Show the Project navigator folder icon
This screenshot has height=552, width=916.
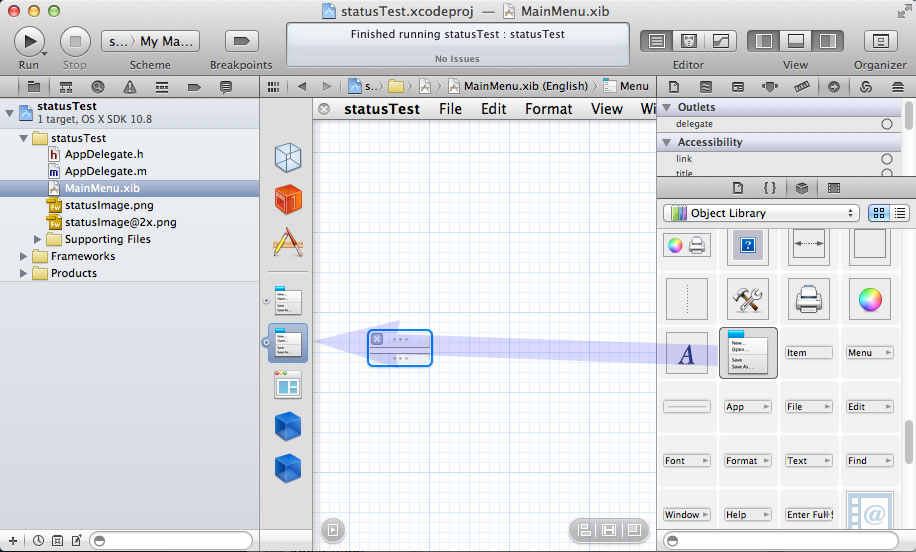pyautogui.click(x=34, y=87)
